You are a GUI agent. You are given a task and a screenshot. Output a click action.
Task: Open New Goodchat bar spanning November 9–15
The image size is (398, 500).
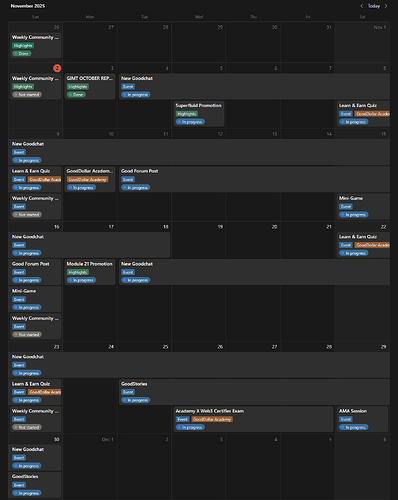pyautogui.click(x=199, y=152)
